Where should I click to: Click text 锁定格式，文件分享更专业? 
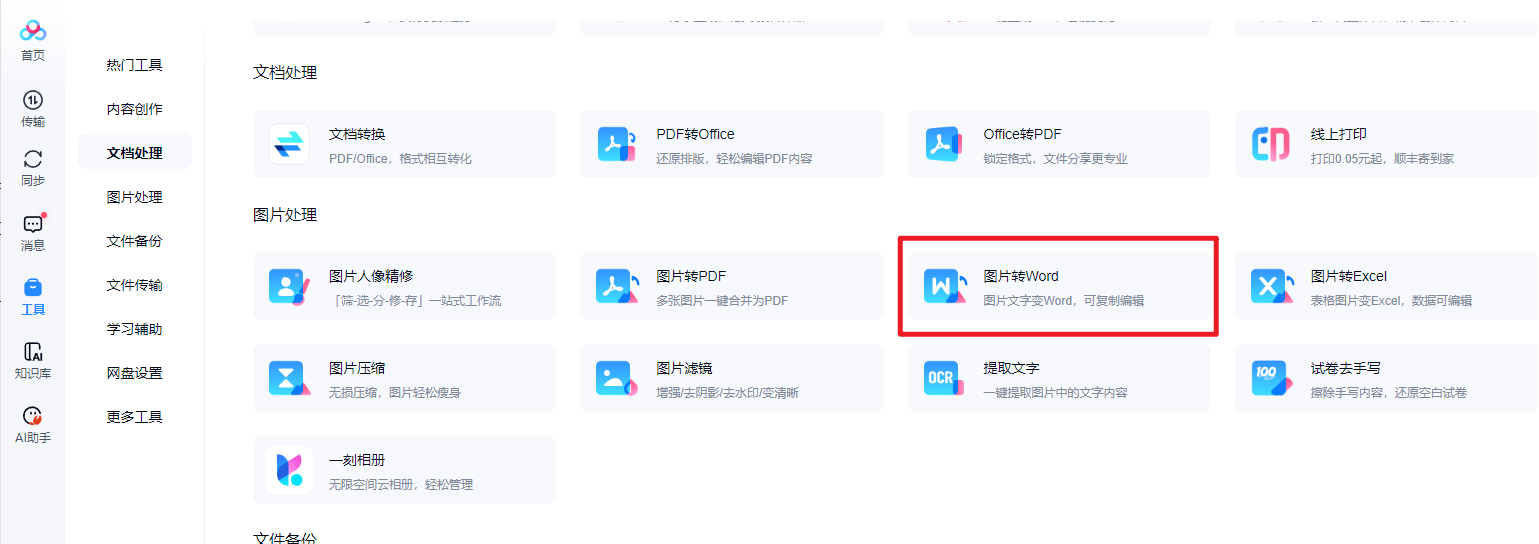pos(1055,158)
